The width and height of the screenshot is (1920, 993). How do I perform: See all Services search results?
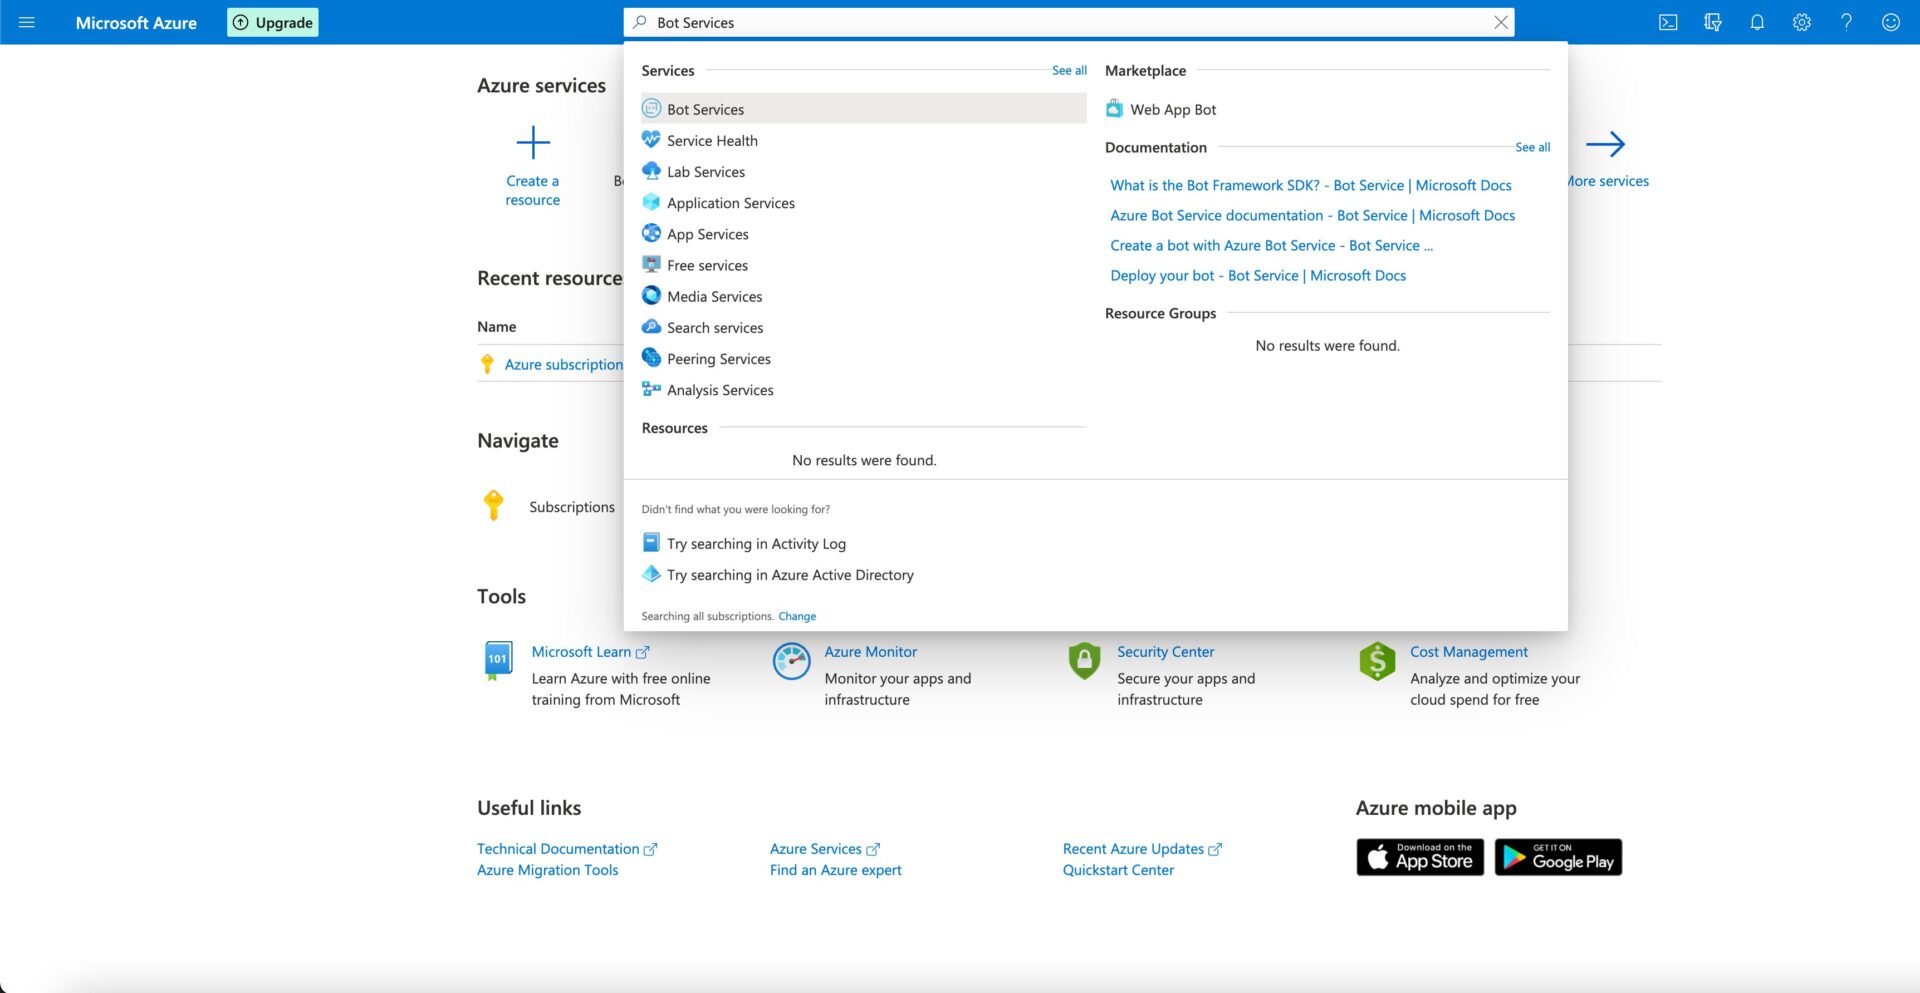(1069, 70)
